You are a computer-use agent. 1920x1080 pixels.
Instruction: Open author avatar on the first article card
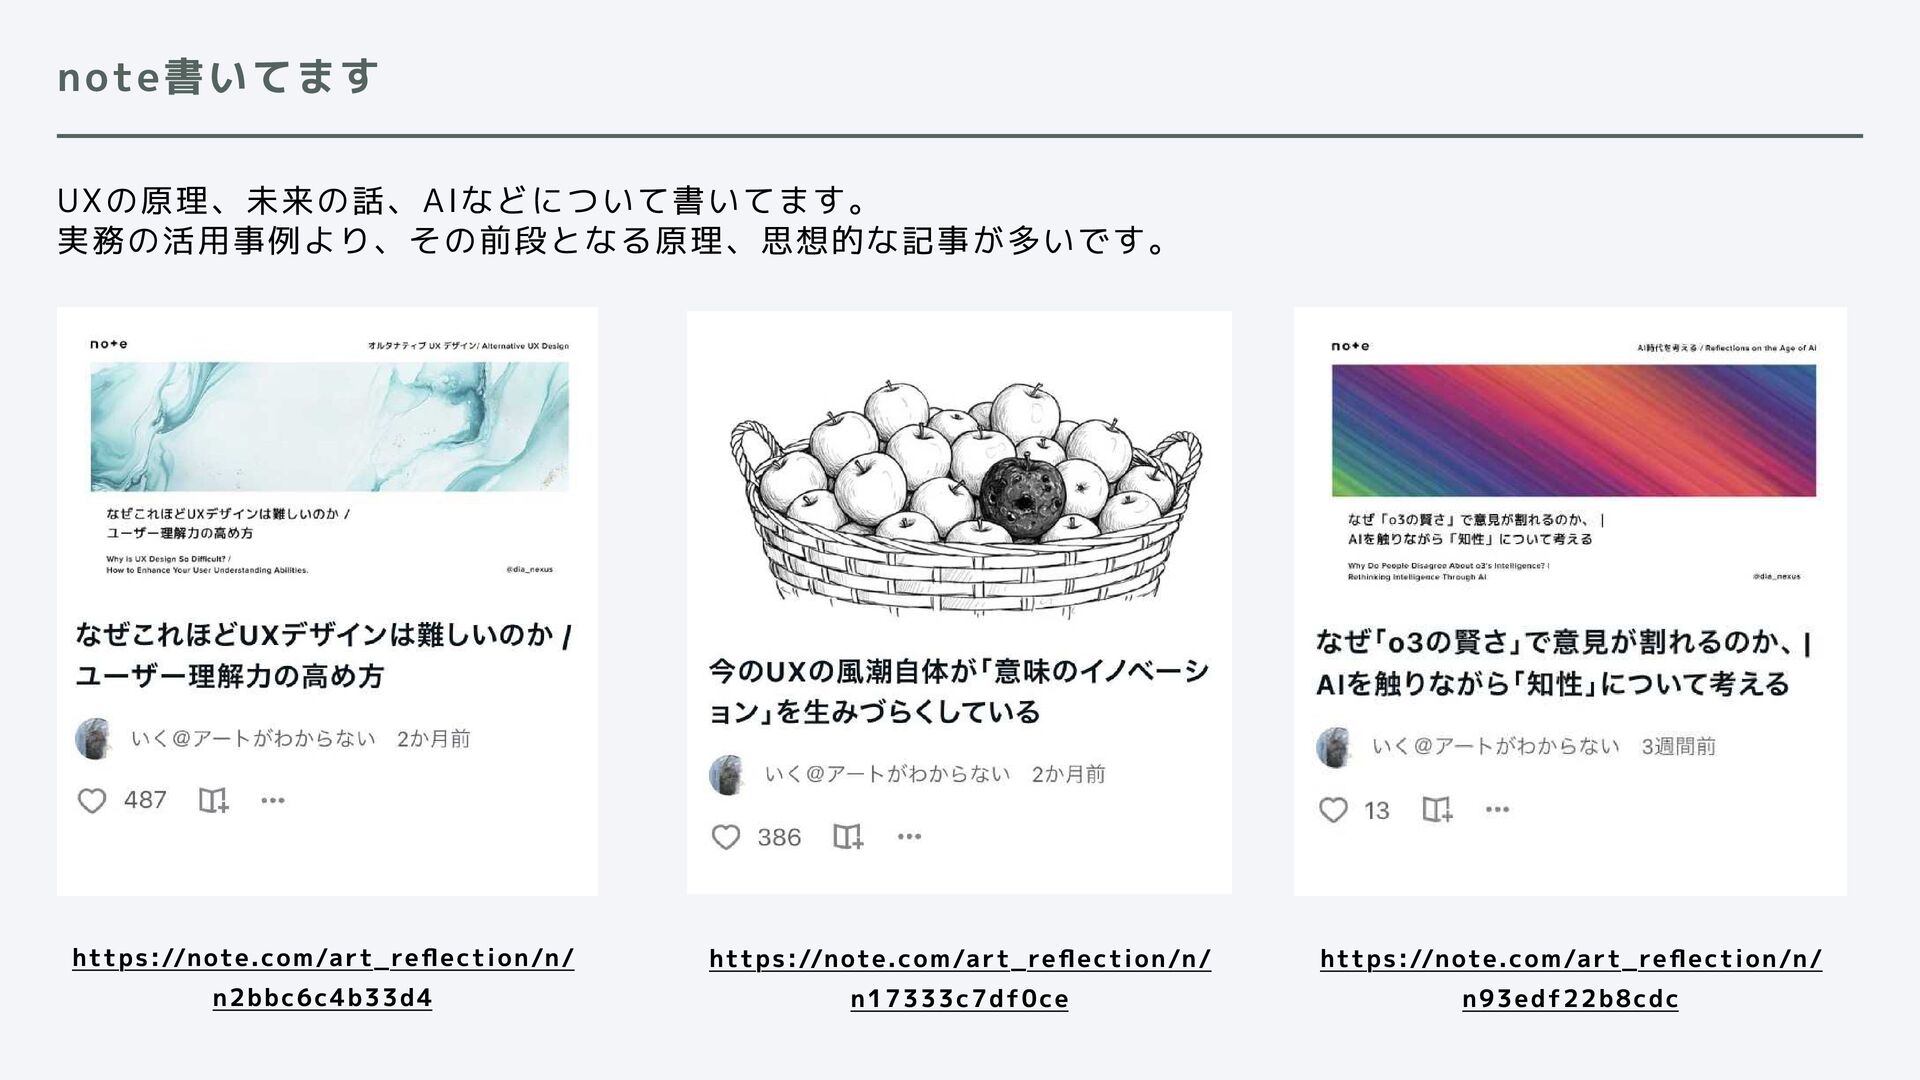click(94, 739)
